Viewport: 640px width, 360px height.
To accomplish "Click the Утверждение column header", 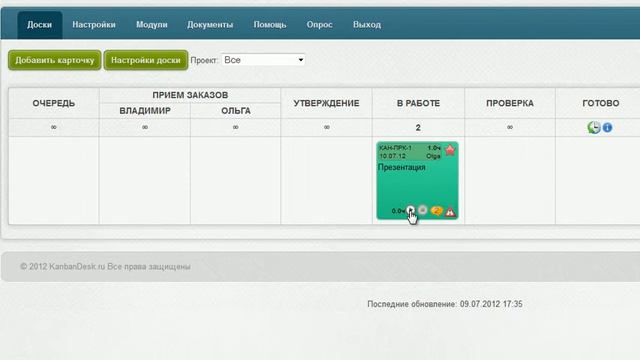I will point(327,103).
